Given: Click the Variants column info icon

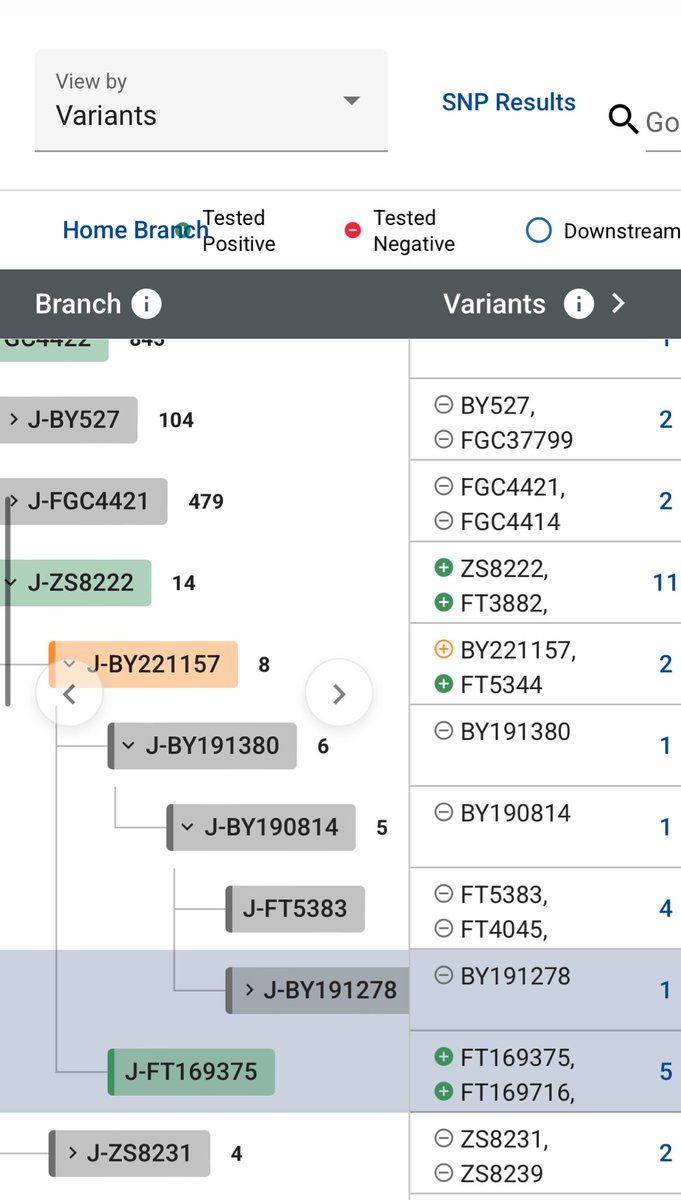Looking at the screenshot, I should coord(579,304).
